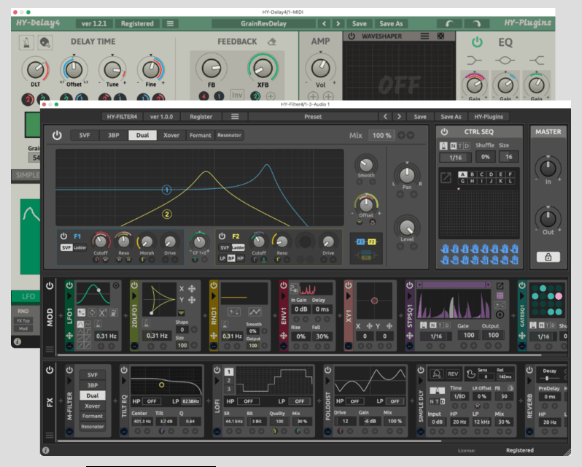Click next preset arrow in HY-Filter4
This screenshot has height=467, width=582.
click(x=399, y=117)
